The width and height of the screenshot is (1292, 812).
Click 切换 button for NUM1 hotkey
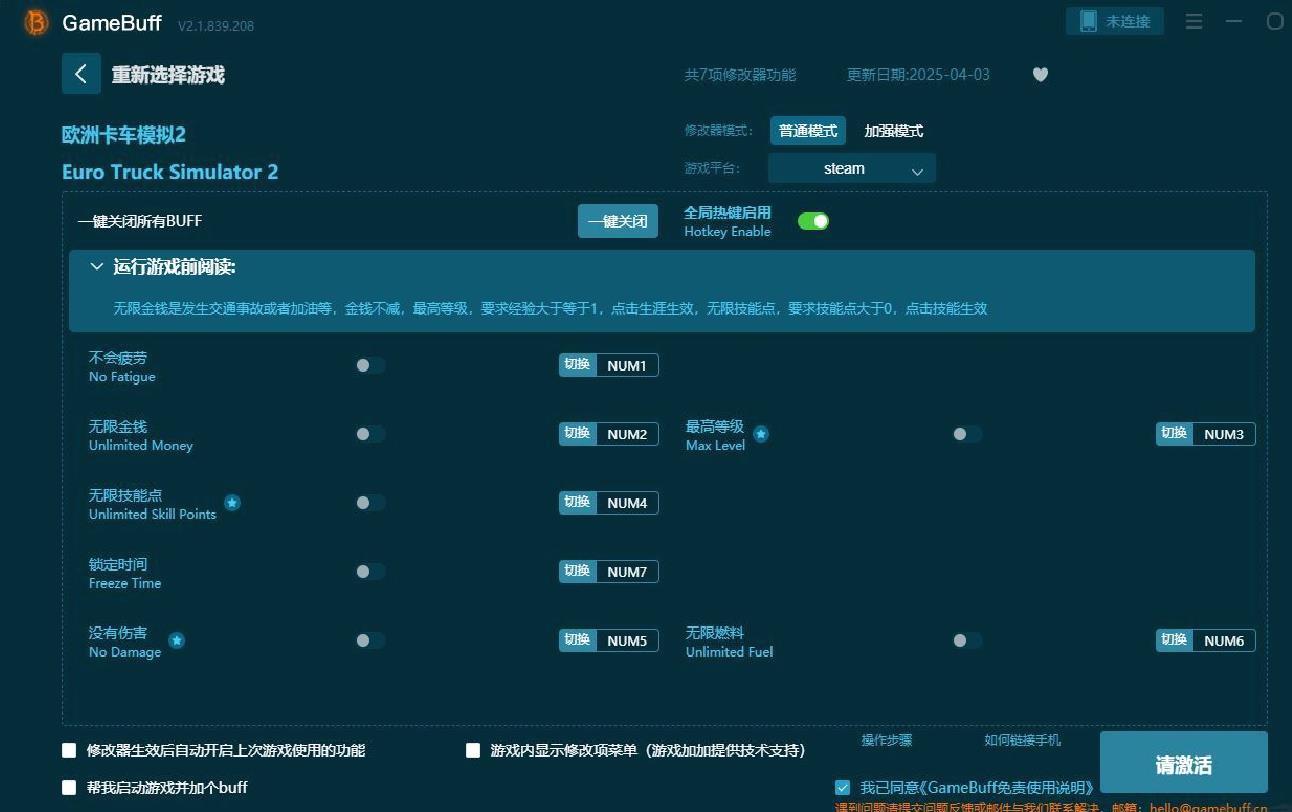click(577, 365)
